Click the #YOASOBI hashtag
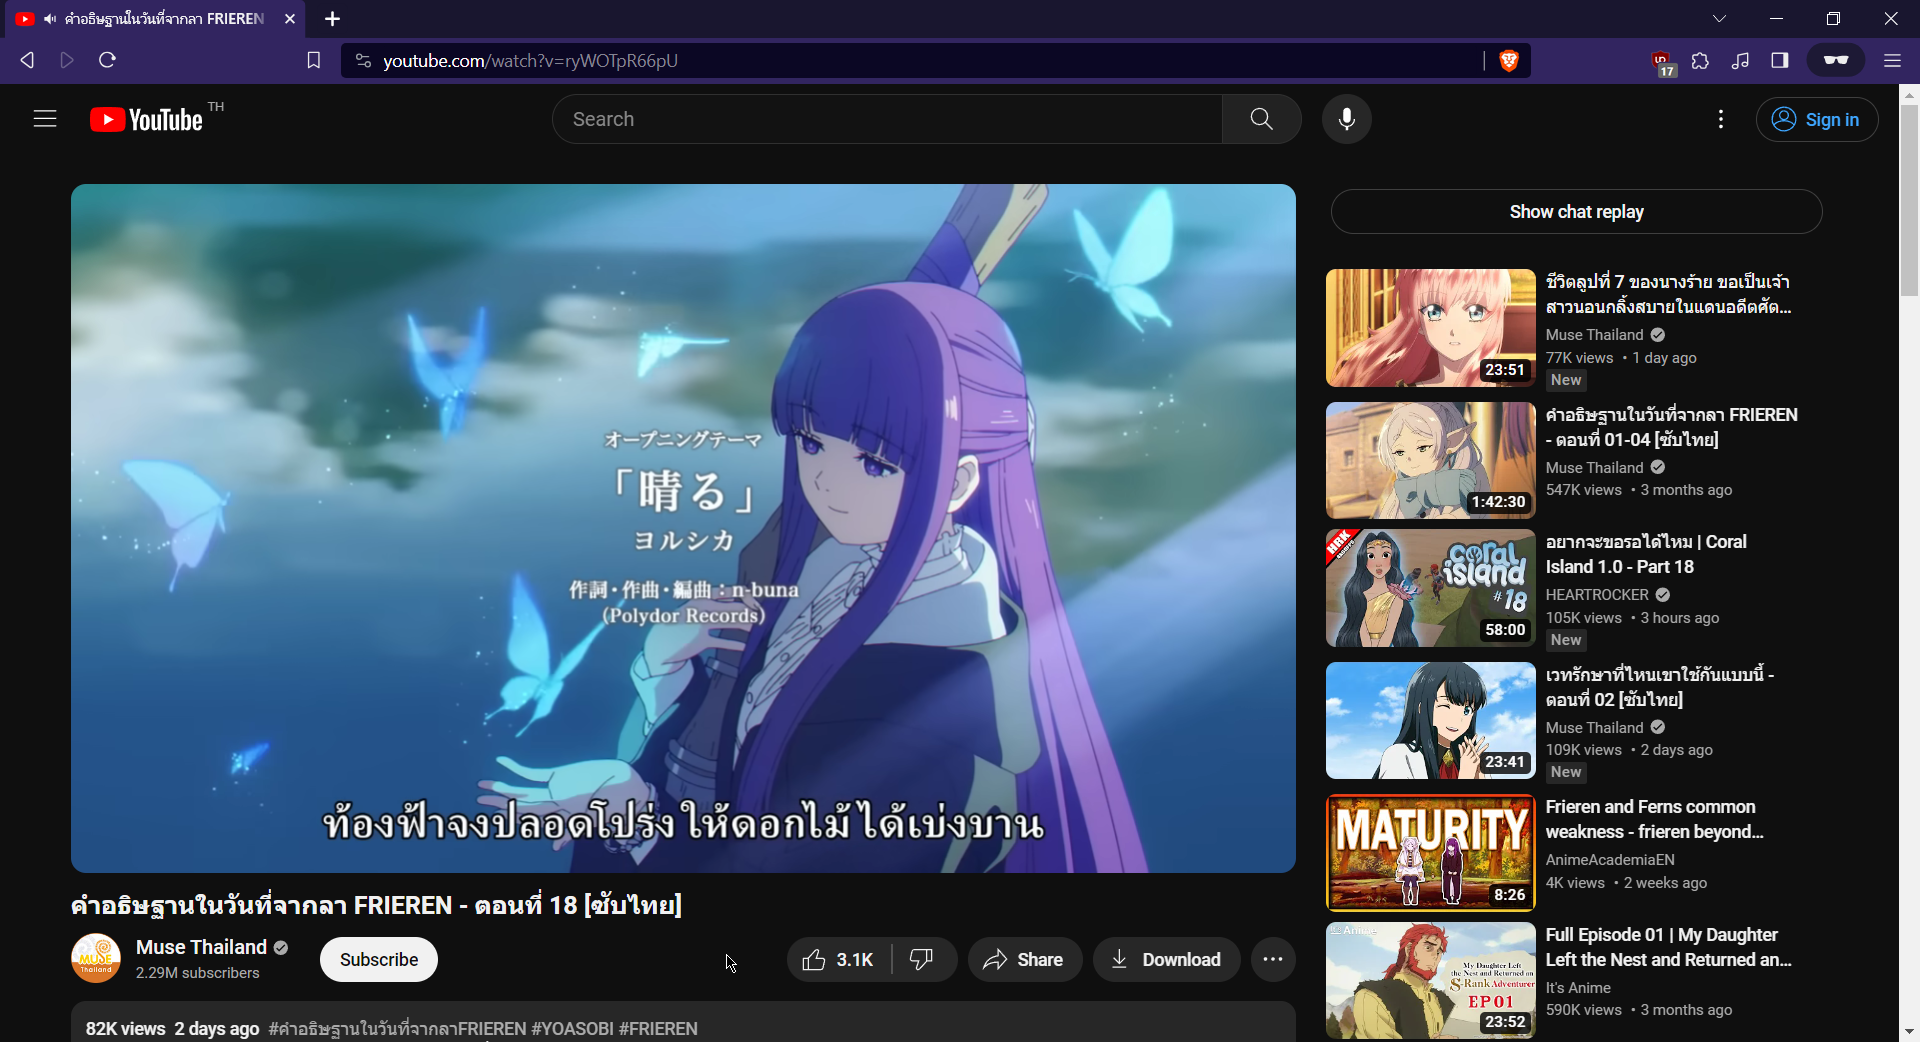1920x1042 pixels. 572,1029
